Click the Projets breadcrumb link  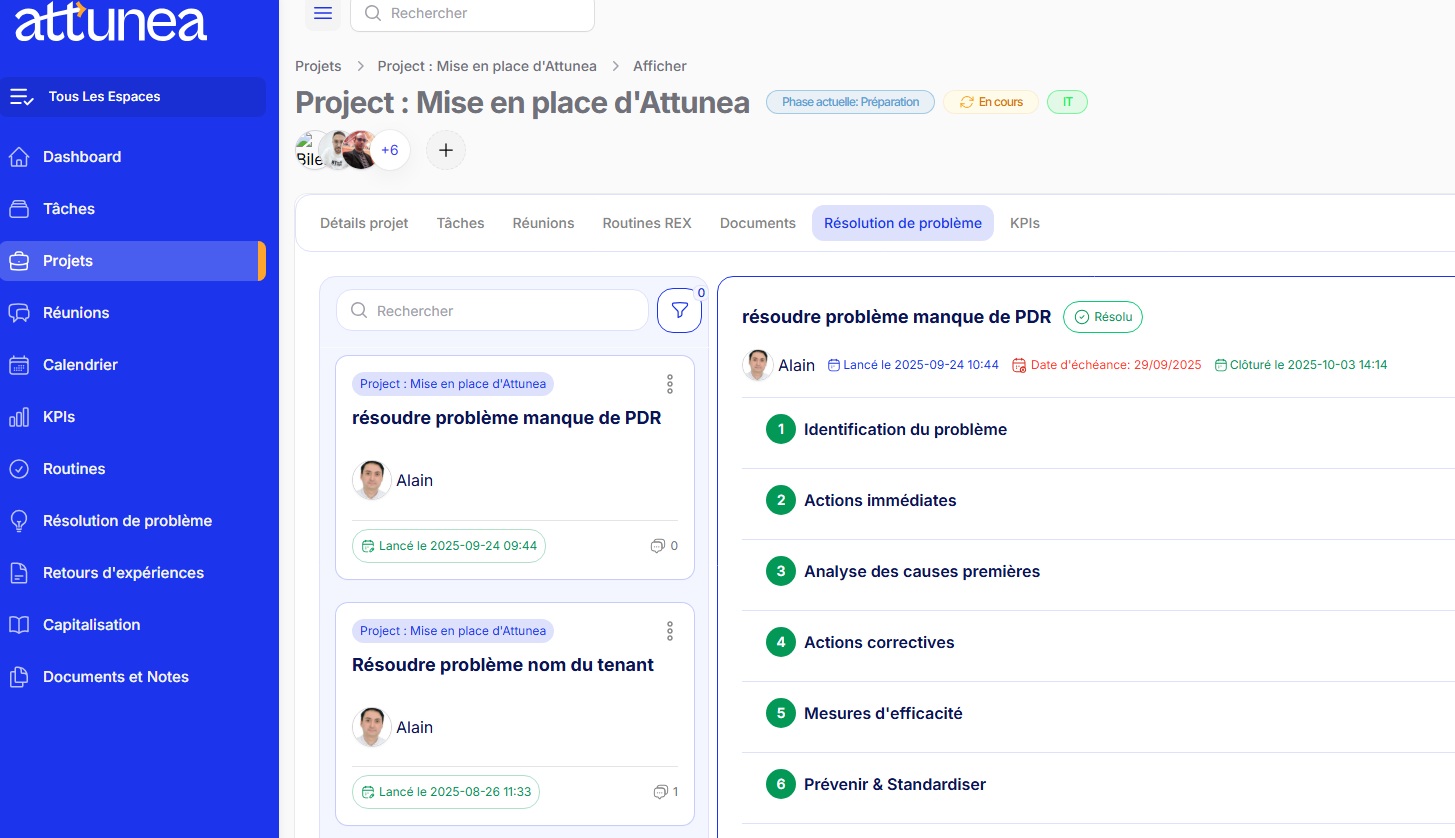318,66
